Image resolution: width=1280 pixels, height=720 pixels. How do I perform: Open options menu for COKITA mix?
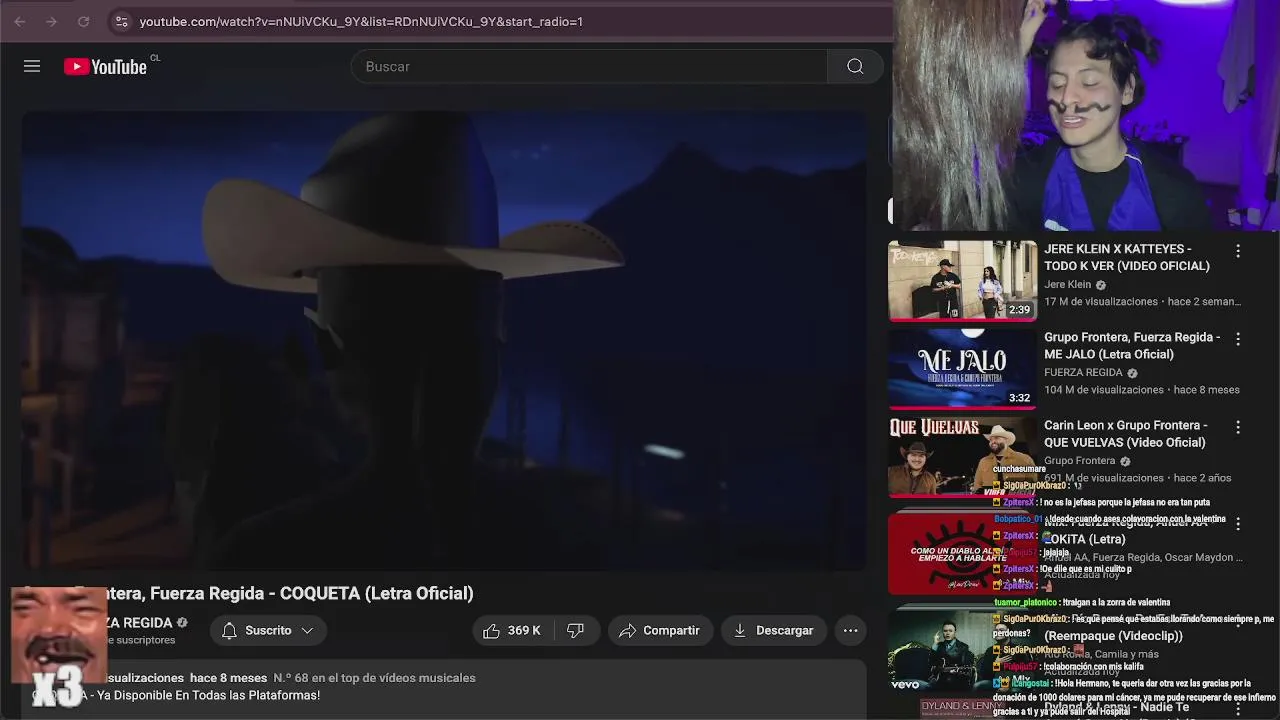[x=1238, y=524]
